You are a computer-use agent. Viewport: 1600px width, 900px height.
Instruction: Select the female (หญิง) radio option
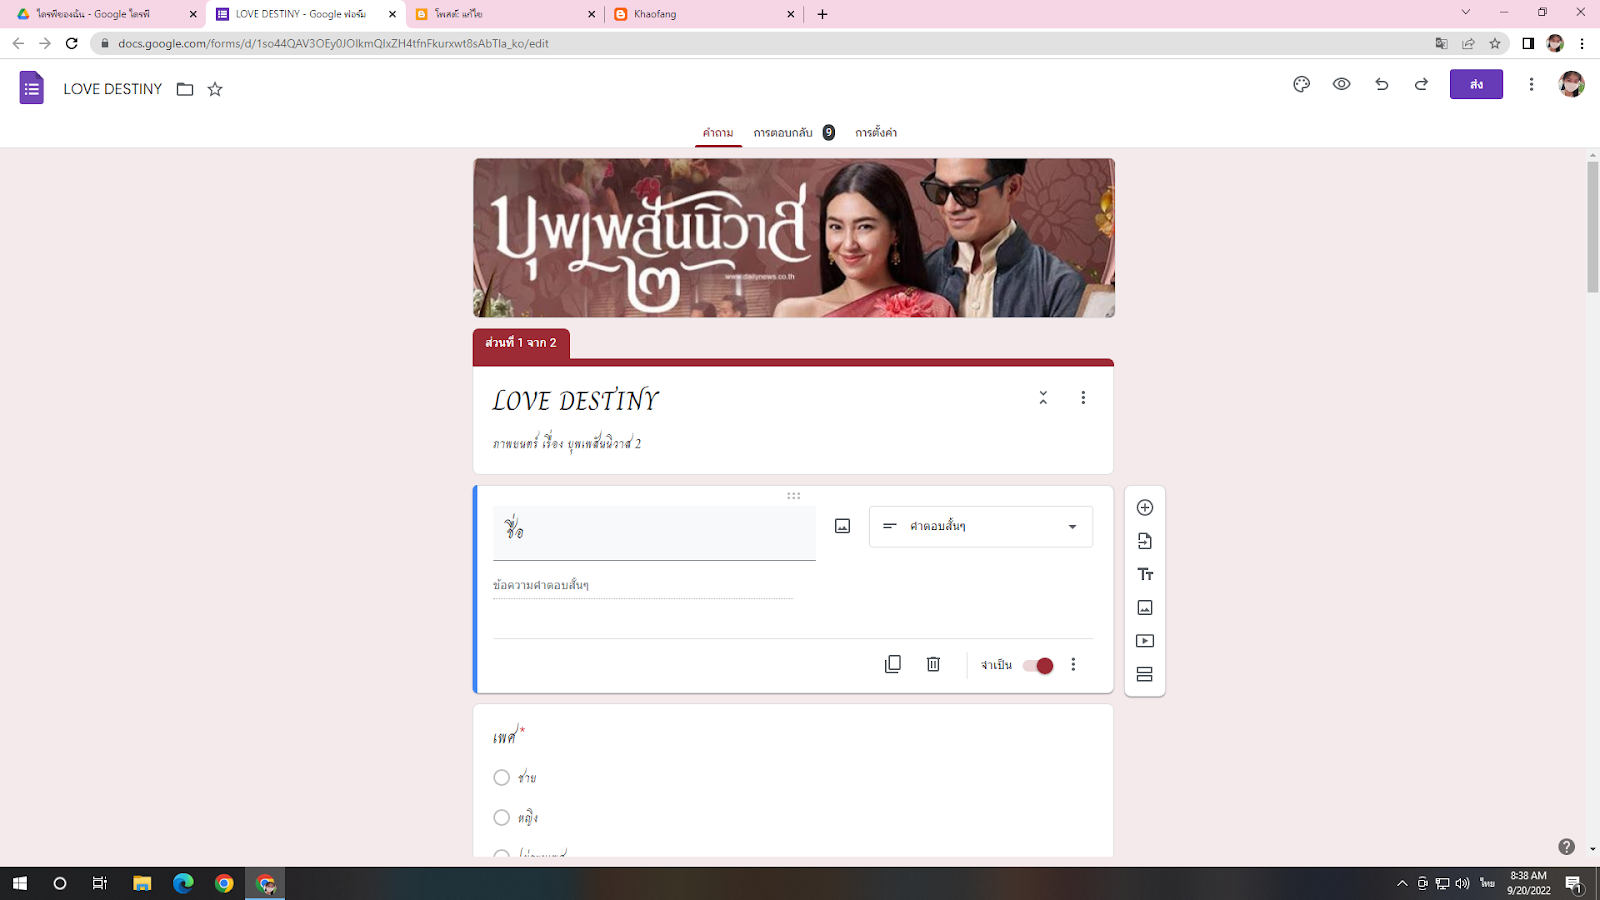click(x=502, y=818)
